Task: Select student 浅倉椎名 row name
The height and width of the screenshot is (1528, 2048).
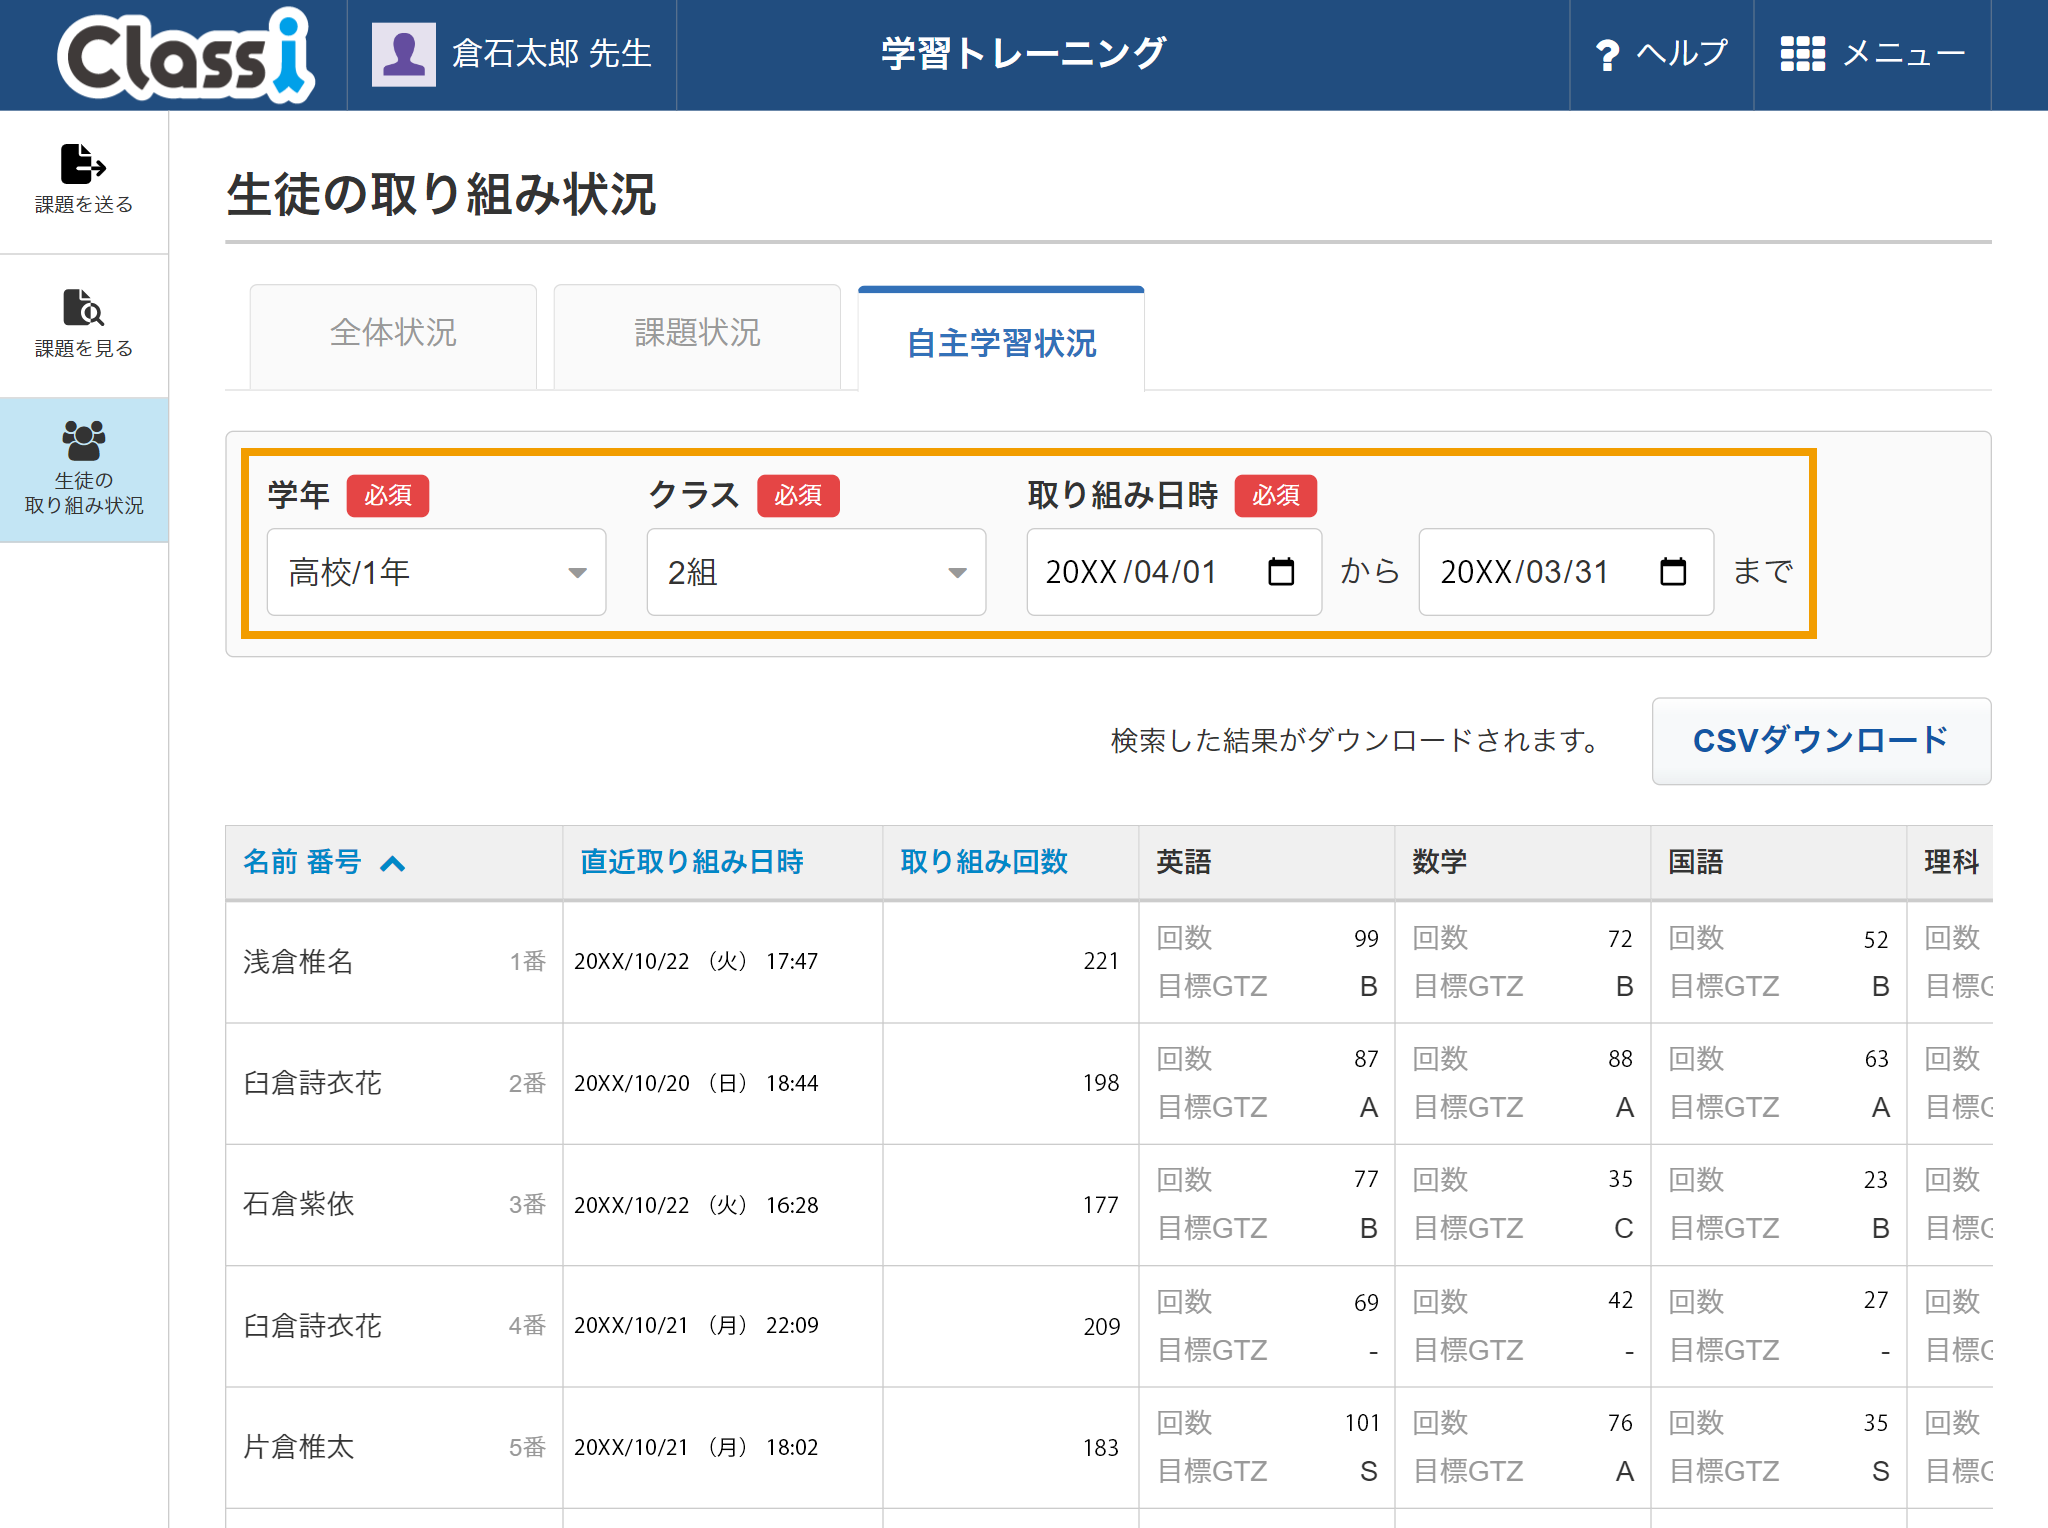Action: click(298, 962)
